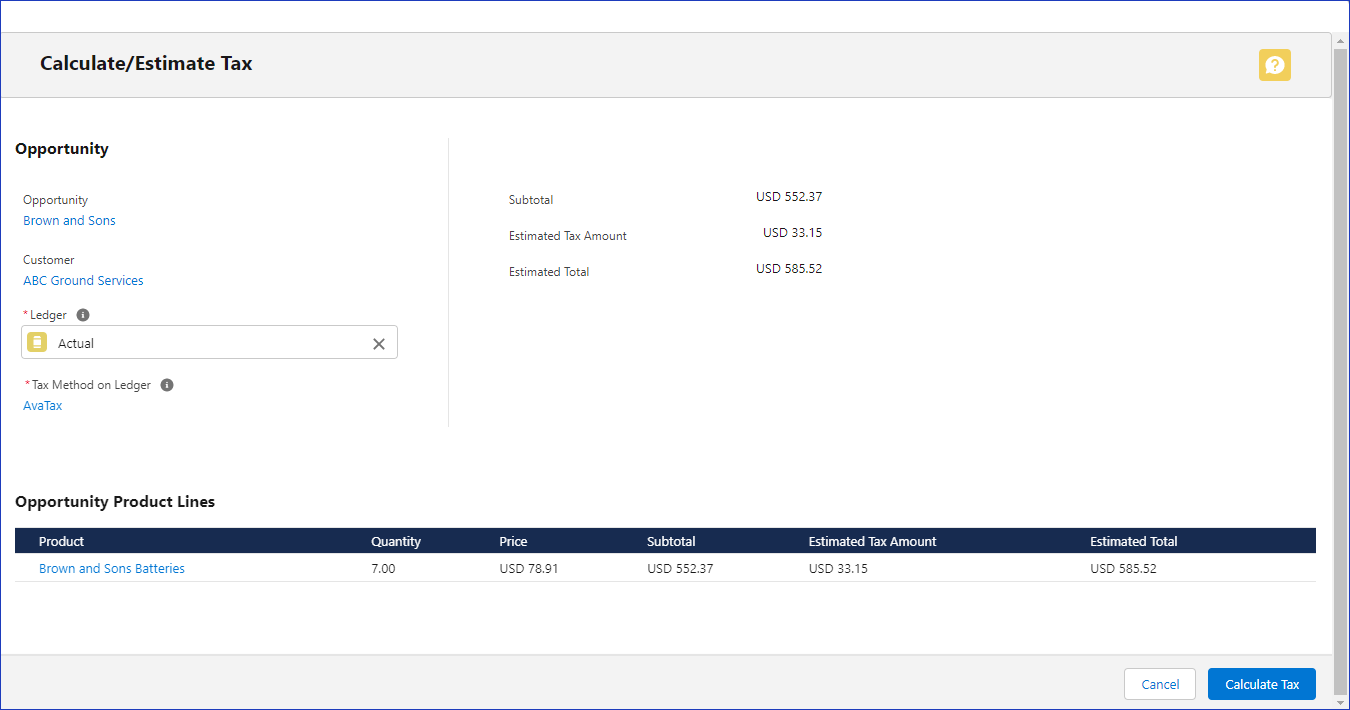Open the ABC Ground Services customer link
The image size is (1350, 710).
[83, 281]
